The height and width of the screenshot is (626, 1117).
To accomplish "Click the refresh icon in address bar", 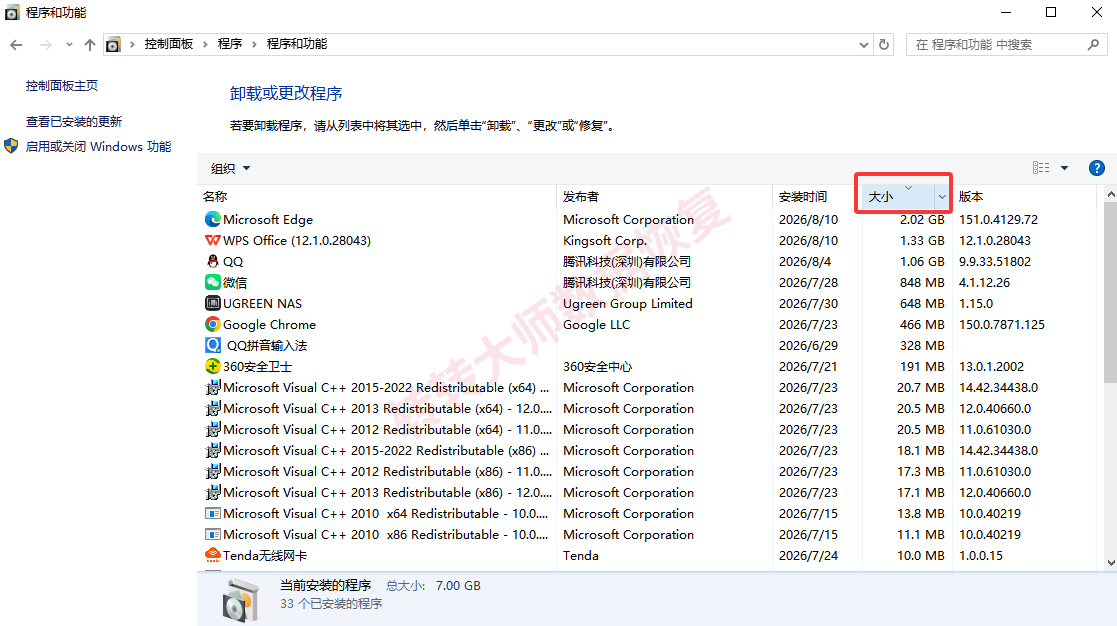I will point(884,44).
